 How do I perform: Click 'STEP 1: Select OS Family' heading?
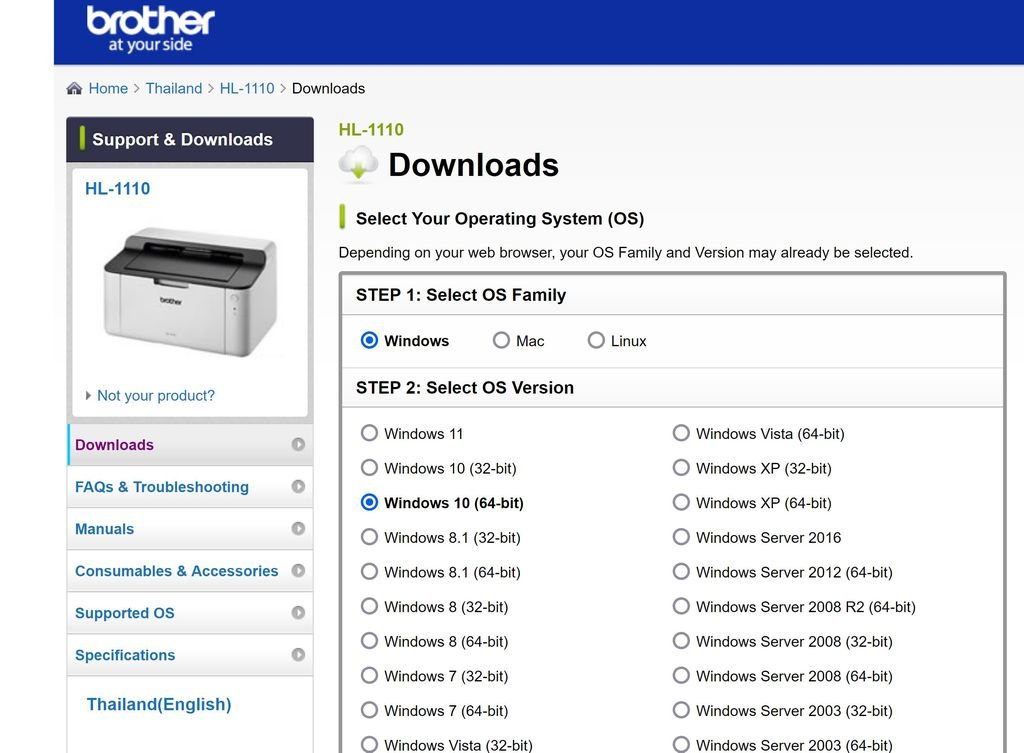click(x=460, y=295)
